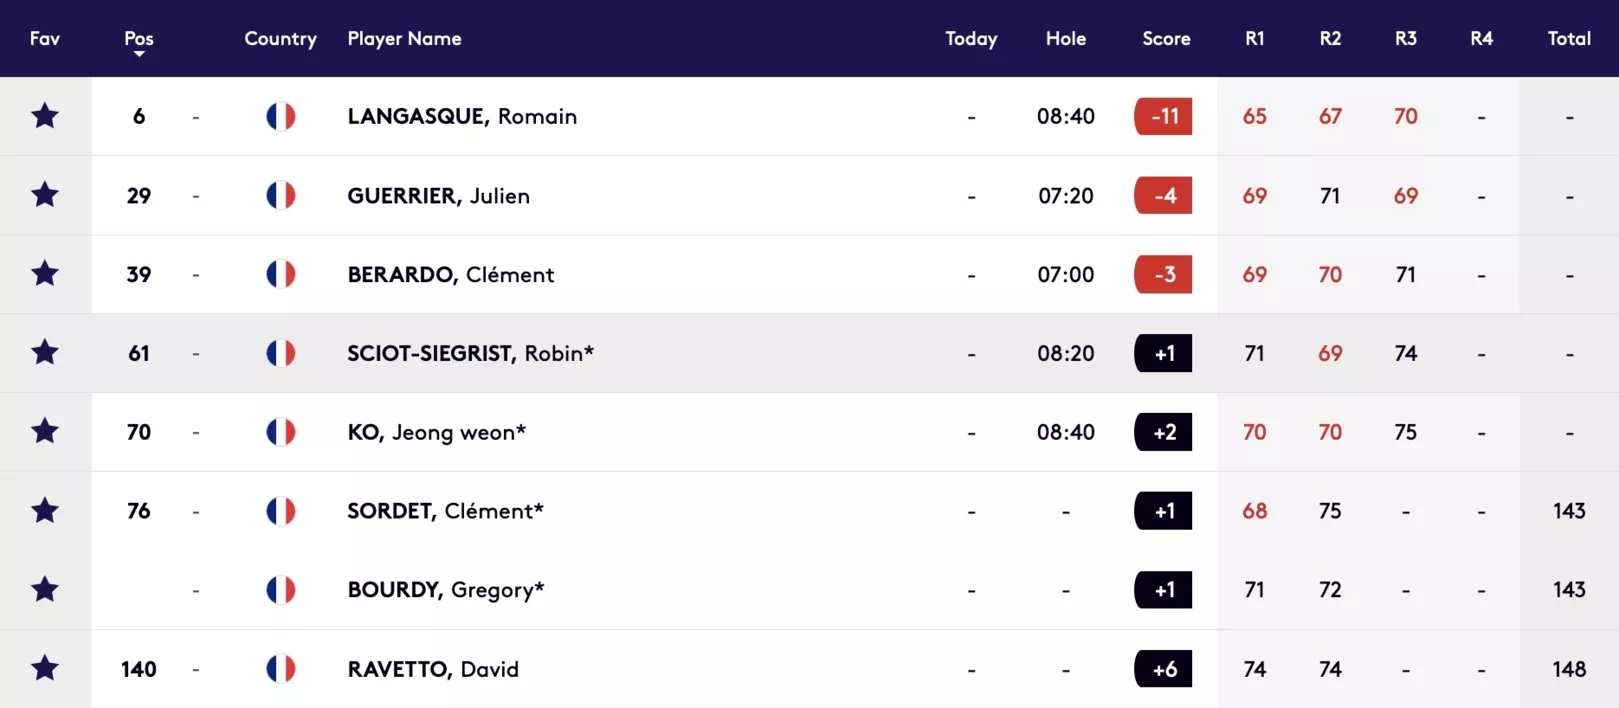Click the star icon beside Sciot-Siegrist
This screenshot has width=1619, height=708.
(x=45, y=353)
